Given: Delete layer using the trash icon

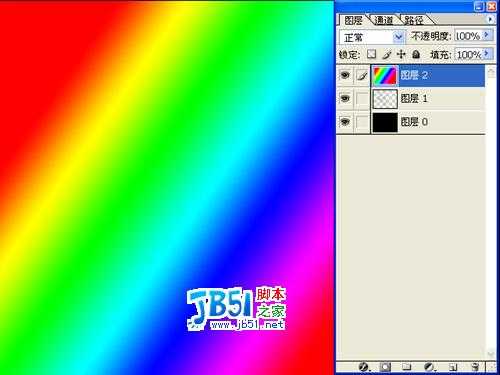Looking at the screenshot, I should click(x=475, y=367).
